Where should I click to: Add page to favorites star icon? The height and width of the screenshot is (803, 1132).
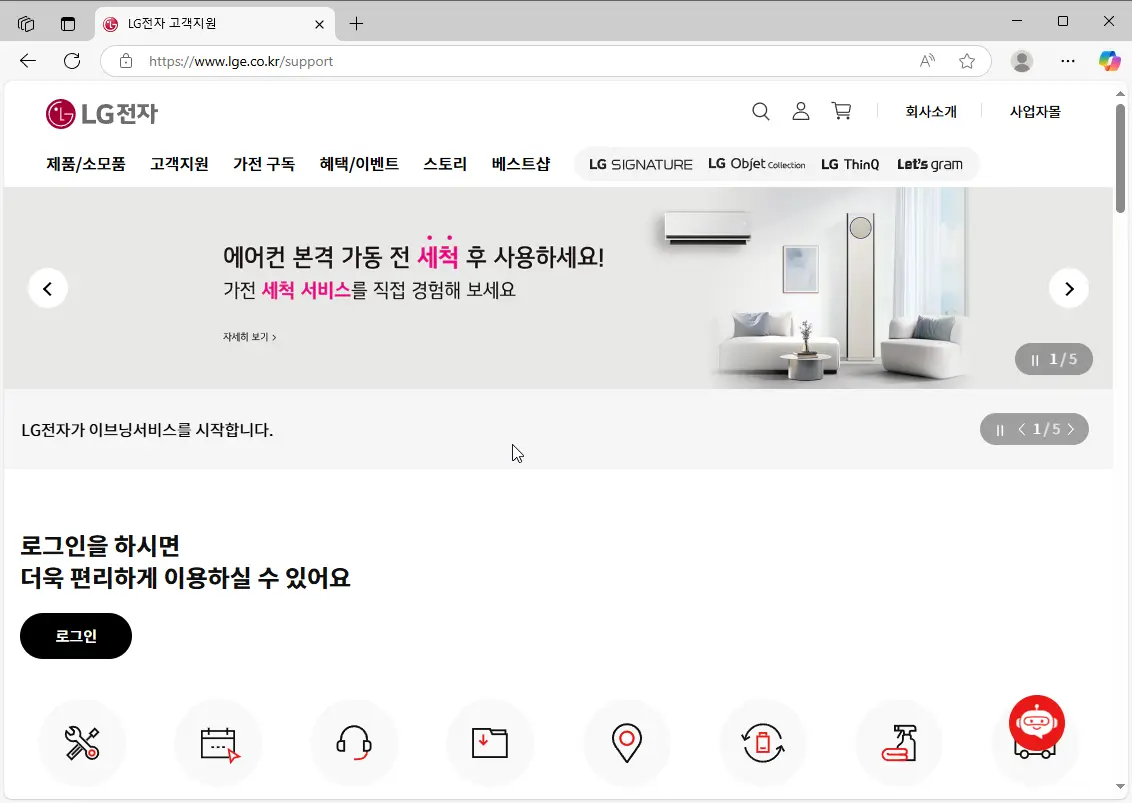[967, 61]
